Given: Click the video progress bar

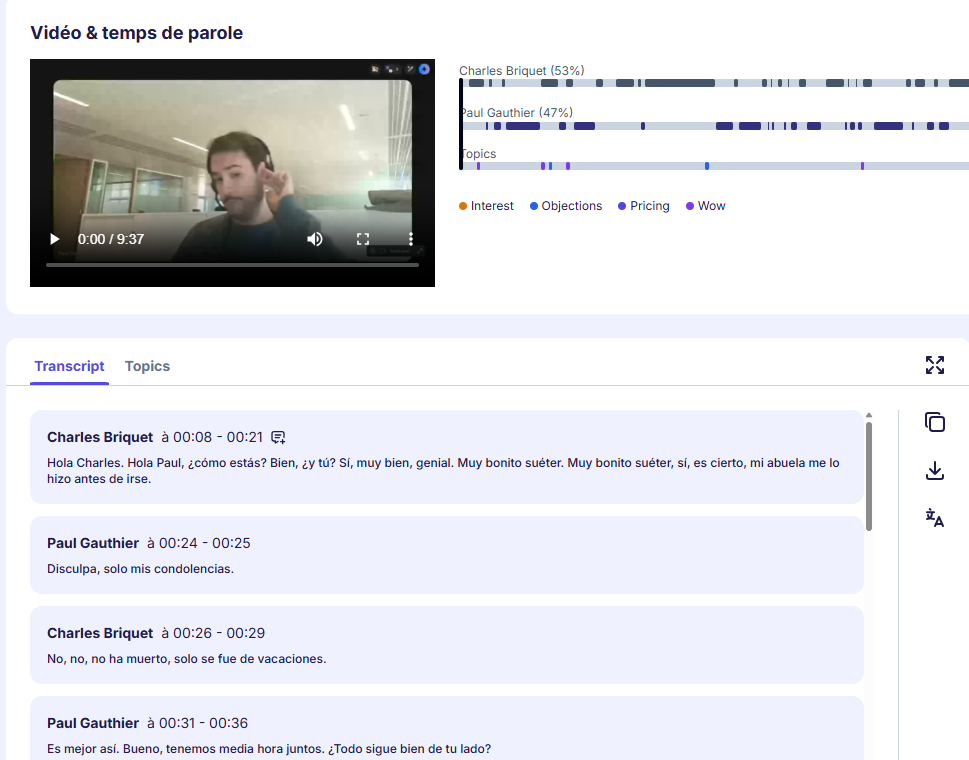Looking at the screenshot, I should click(232, 265).
